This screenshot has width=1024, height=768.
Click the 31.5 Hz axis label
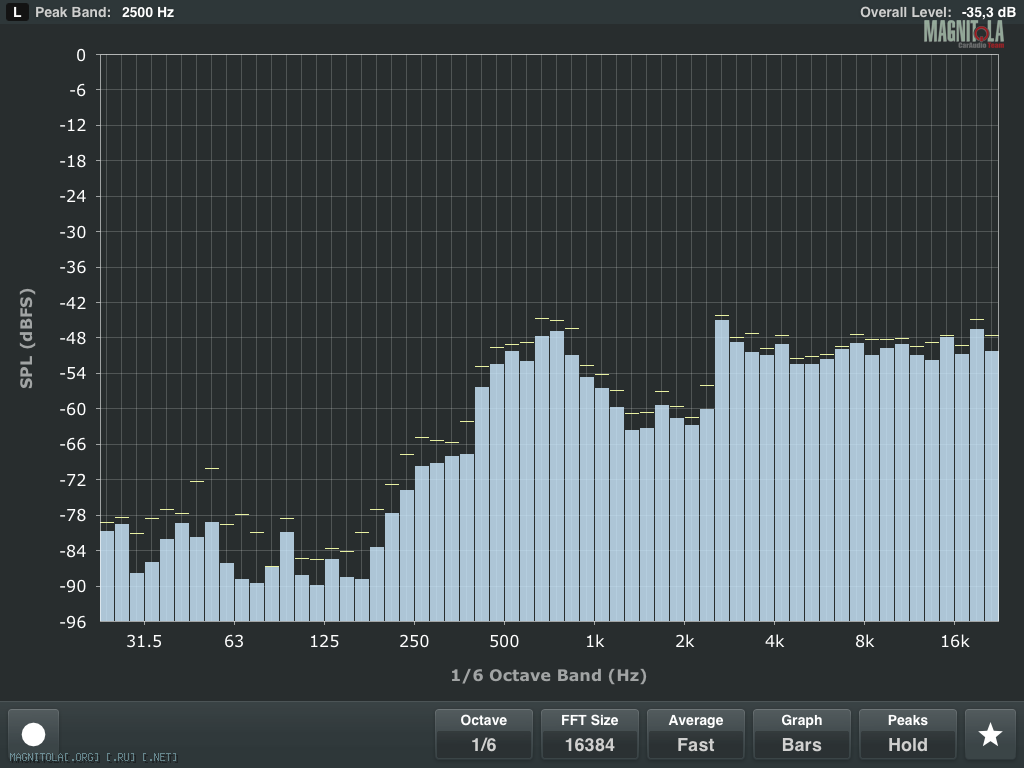tap(144, 641)
